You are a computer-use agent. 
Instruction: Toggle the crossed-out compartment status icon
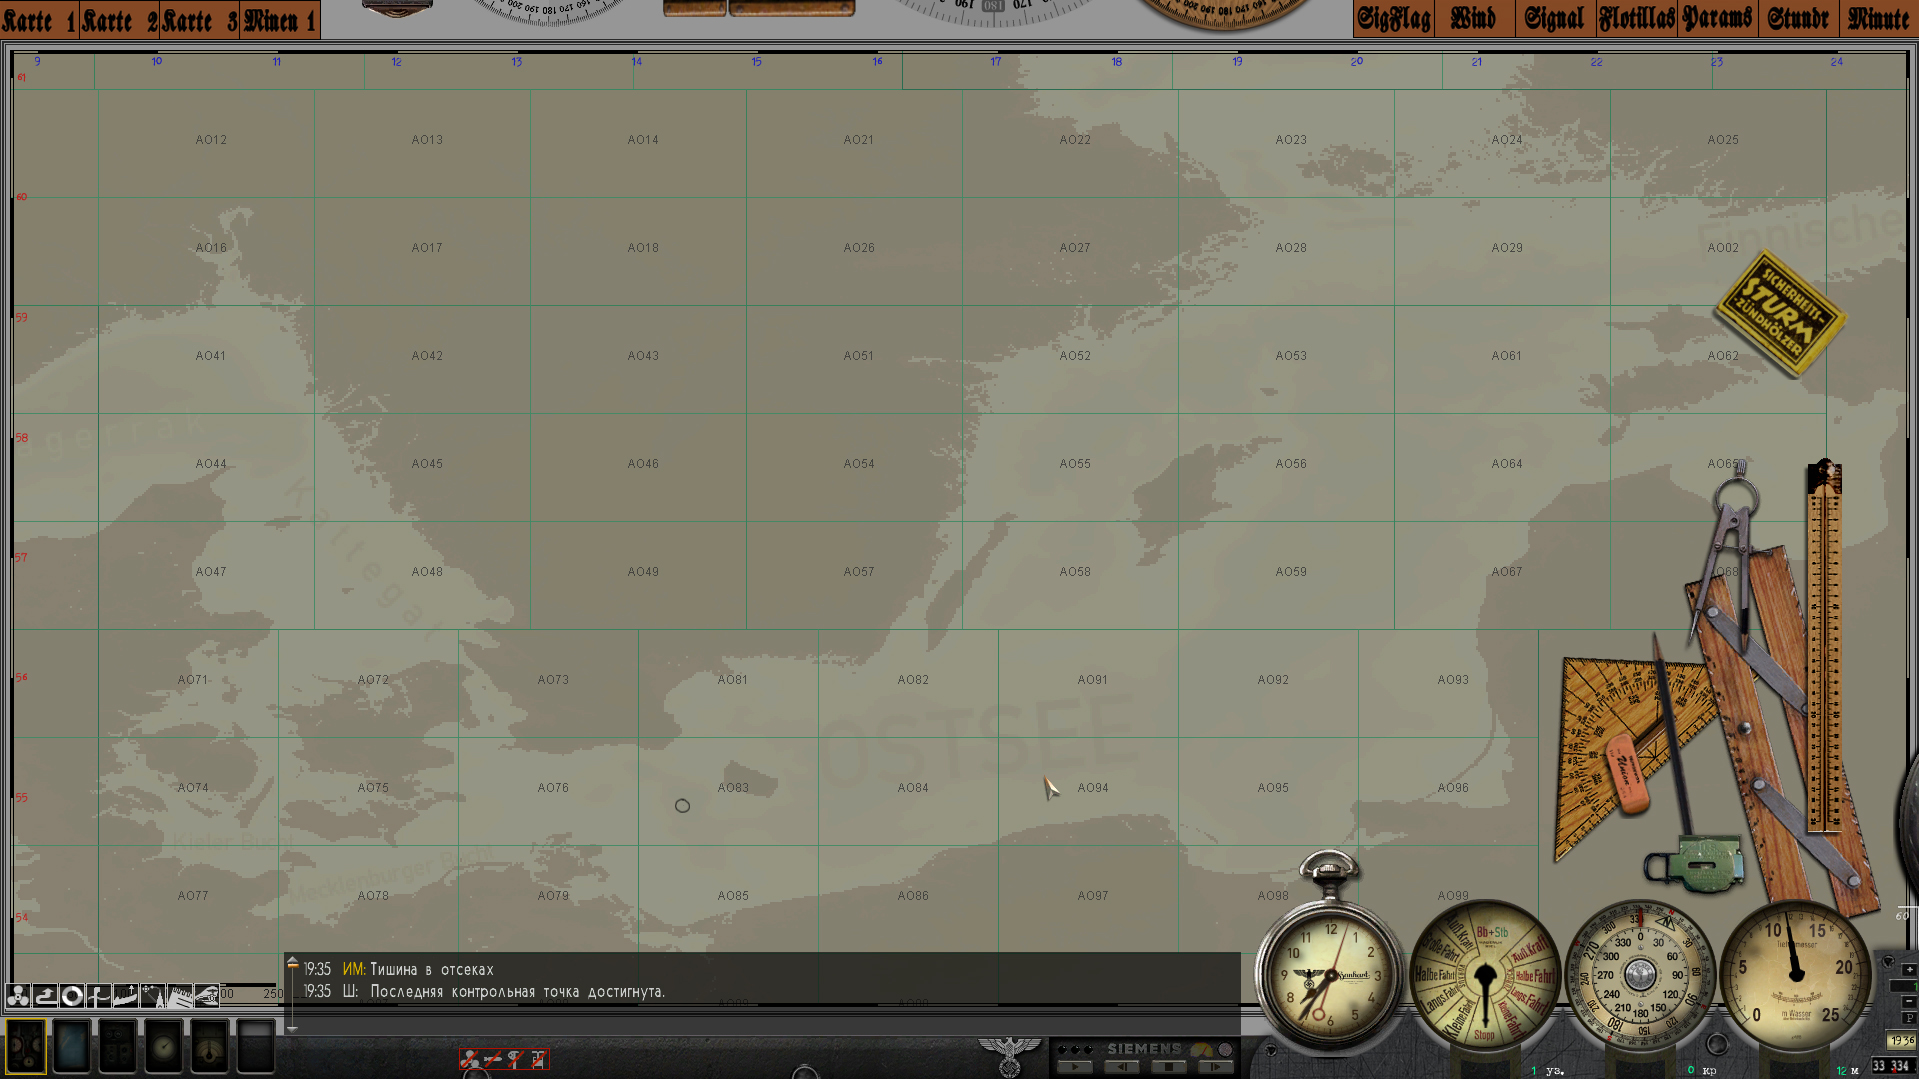click(538, 1058)
